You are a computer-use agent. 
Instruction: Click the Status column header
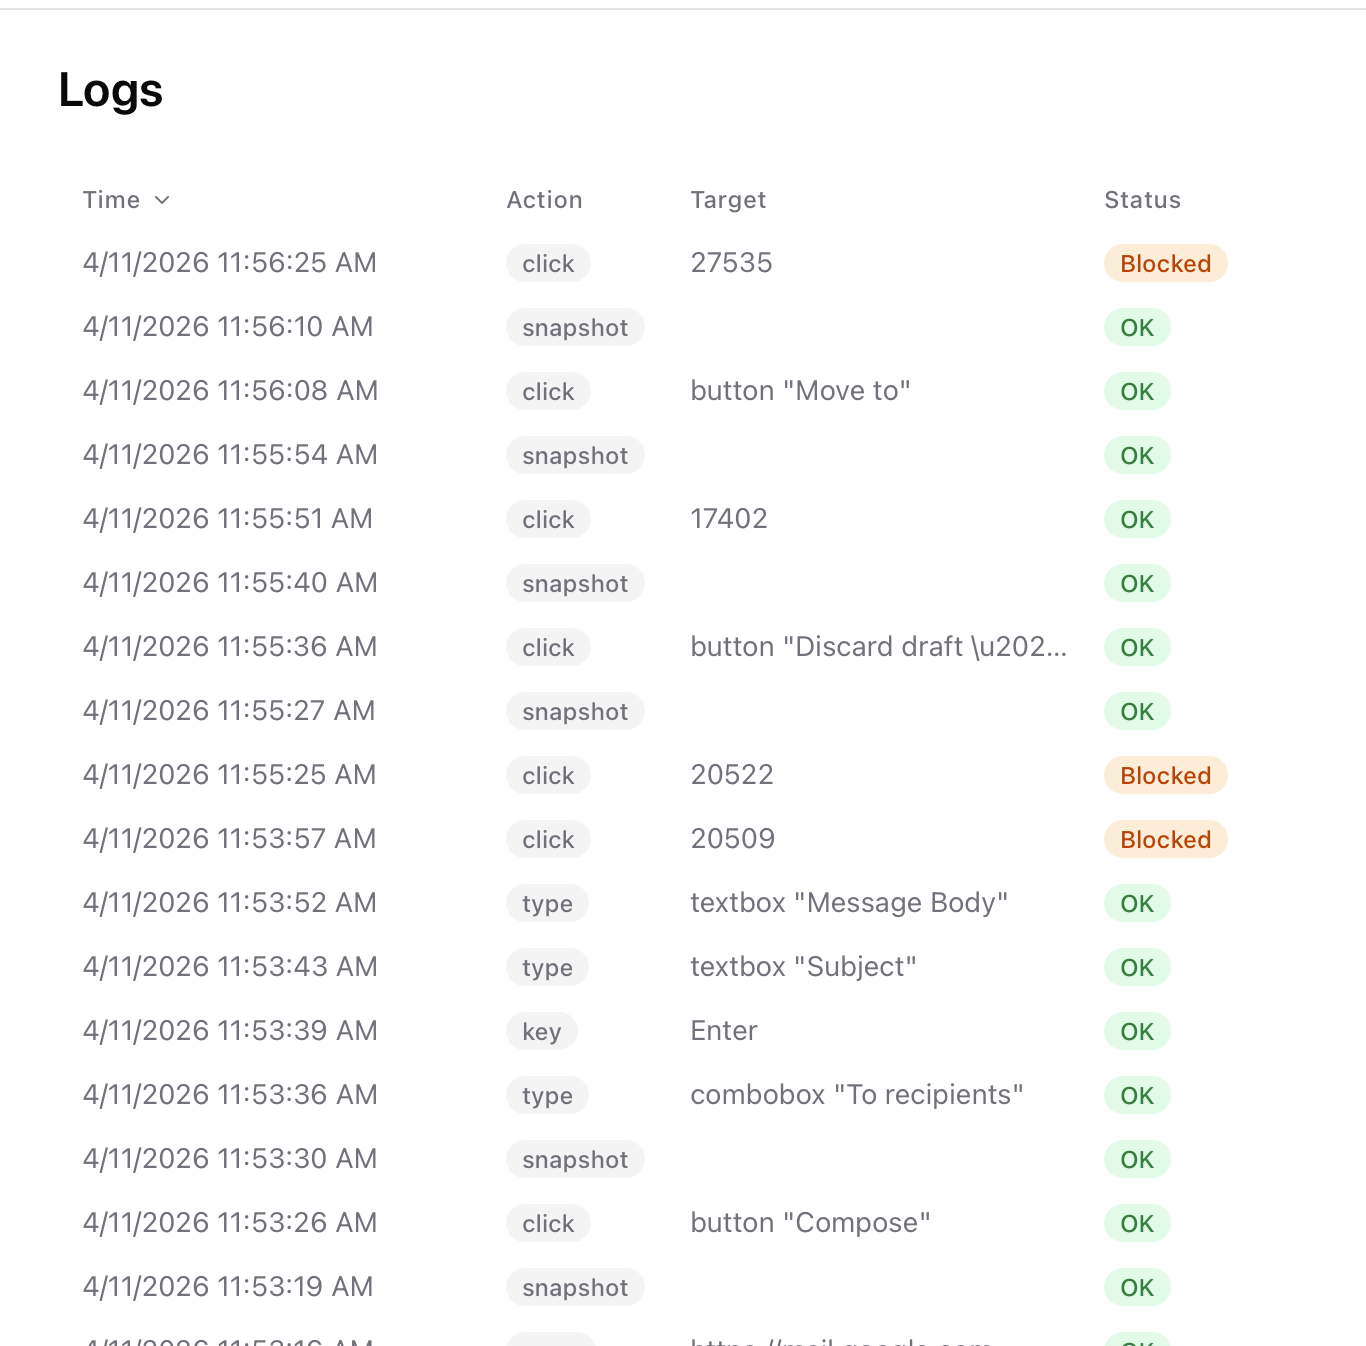point(1142,200)
